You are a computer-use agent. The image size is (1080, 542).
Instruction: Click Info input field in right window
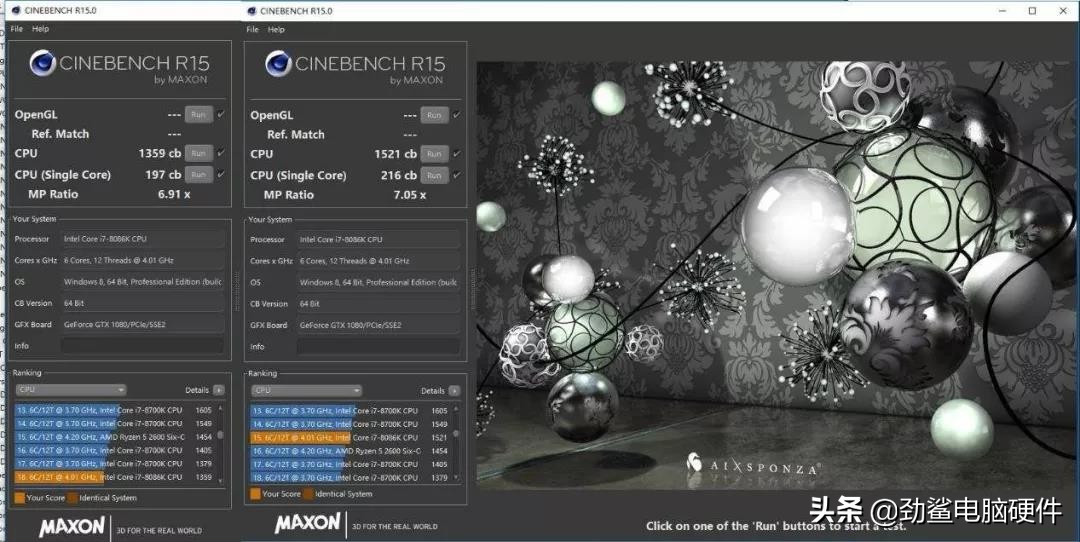click(x=378, y=346)
